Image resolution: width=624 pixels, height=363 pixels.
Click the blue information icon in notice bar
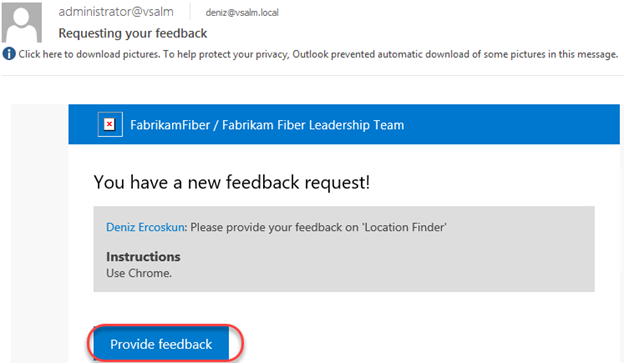[9, 54]
